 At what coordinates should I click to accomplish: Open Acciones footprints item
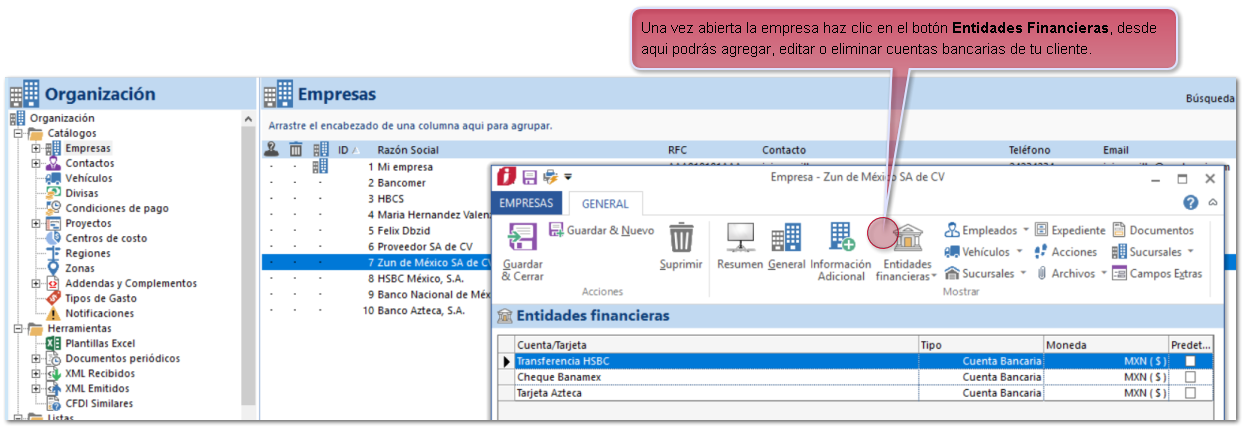point(1065,252)
